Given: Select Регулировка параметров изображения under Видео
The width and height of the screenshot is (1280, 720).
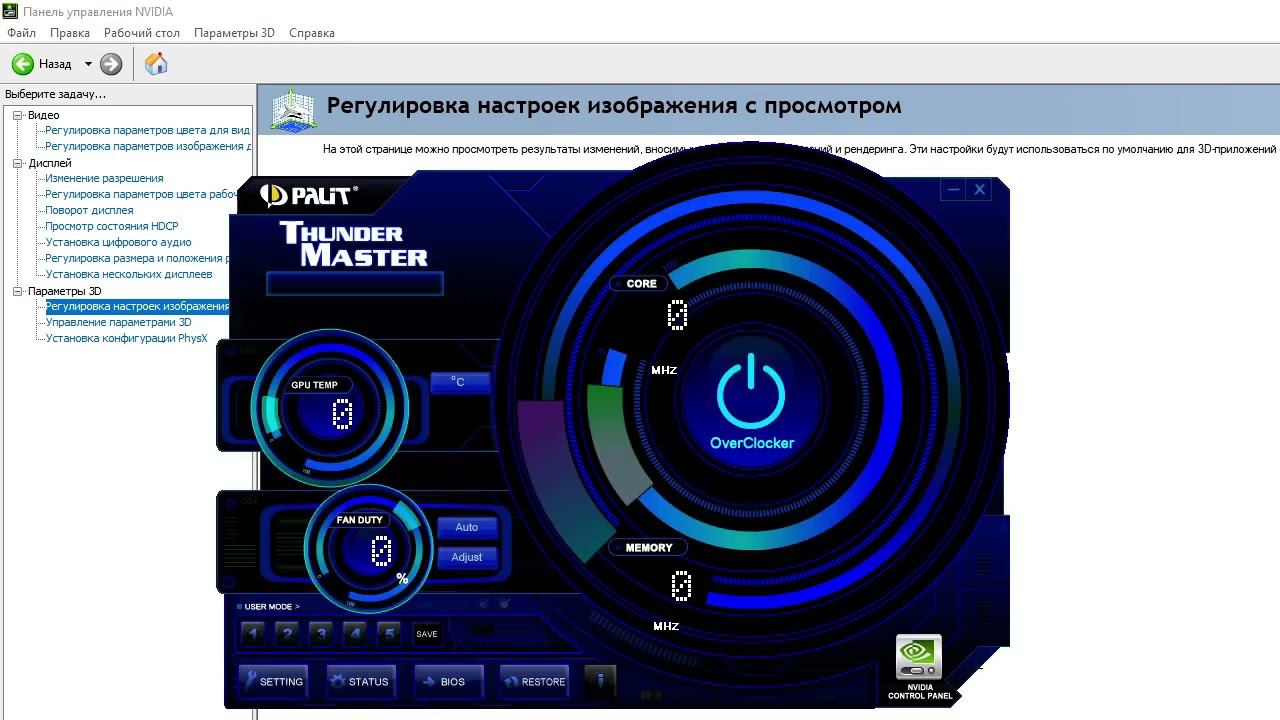Looking at the screenshot, I should (x=148, y=146).
